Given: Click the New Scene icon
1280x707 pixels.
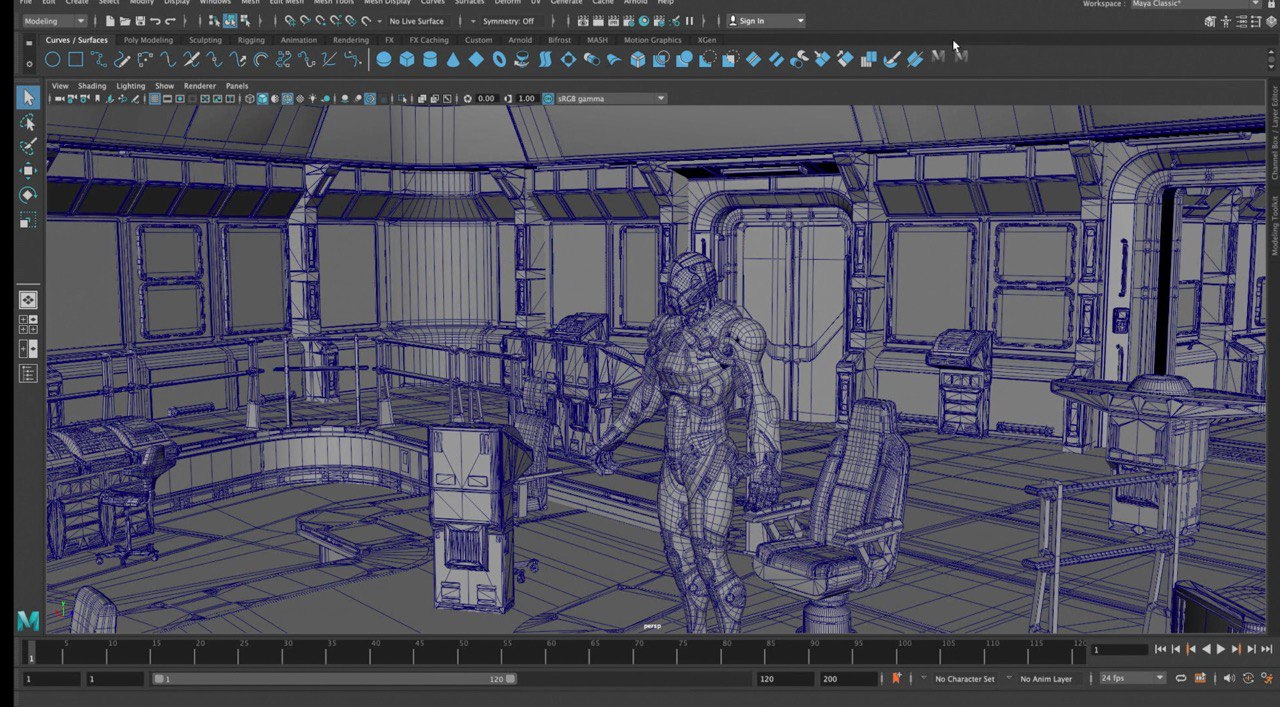Looking at the screenshot, I should point(109,21).
